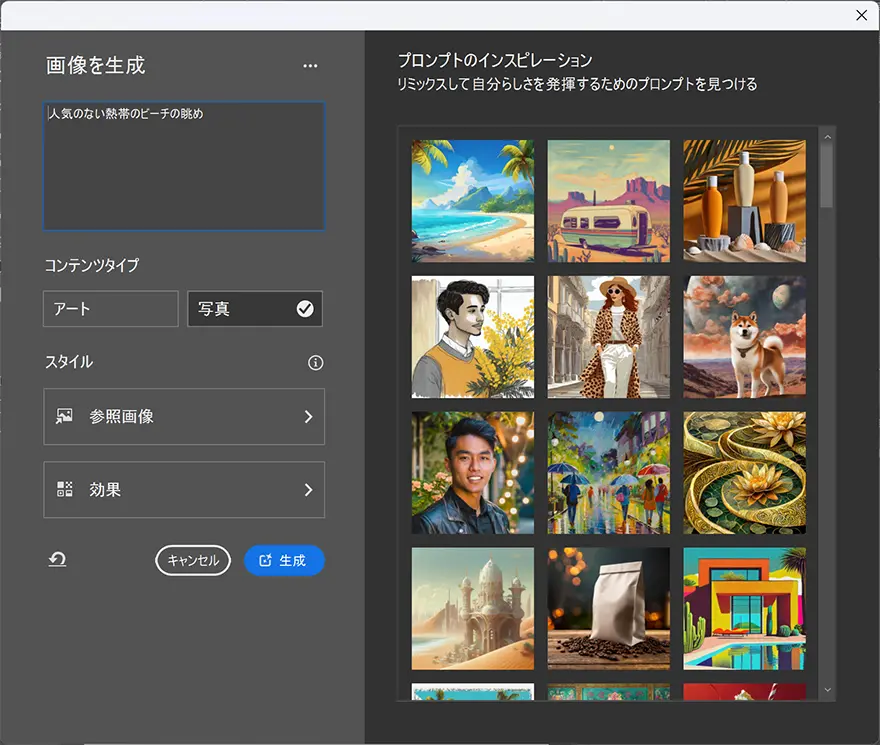
Task: Choose the golden lotus pattern thumbnail
Action: point(744,473)
